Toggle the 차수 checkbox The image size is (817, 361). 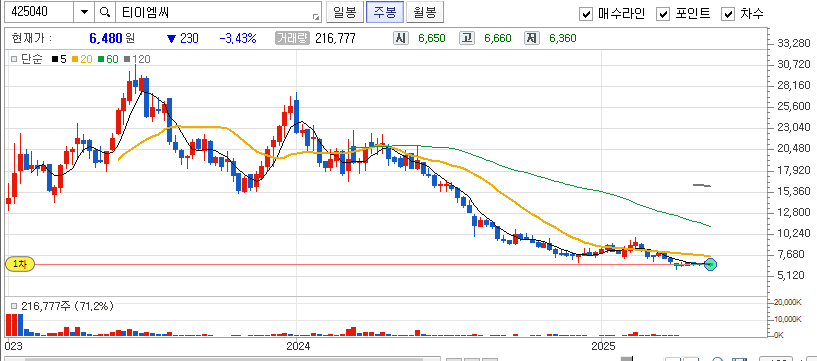tap(728, 14)
